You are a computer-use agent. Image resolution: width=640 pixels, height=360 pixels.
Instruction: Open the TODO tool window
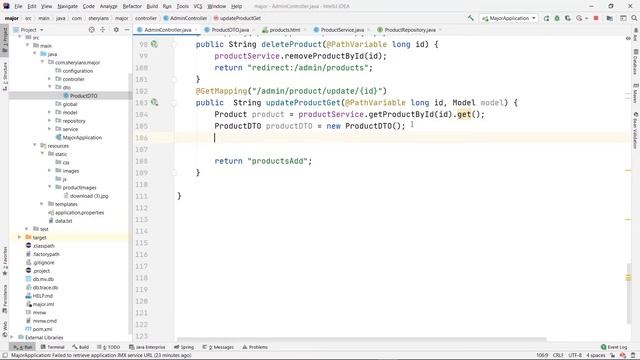109,347
